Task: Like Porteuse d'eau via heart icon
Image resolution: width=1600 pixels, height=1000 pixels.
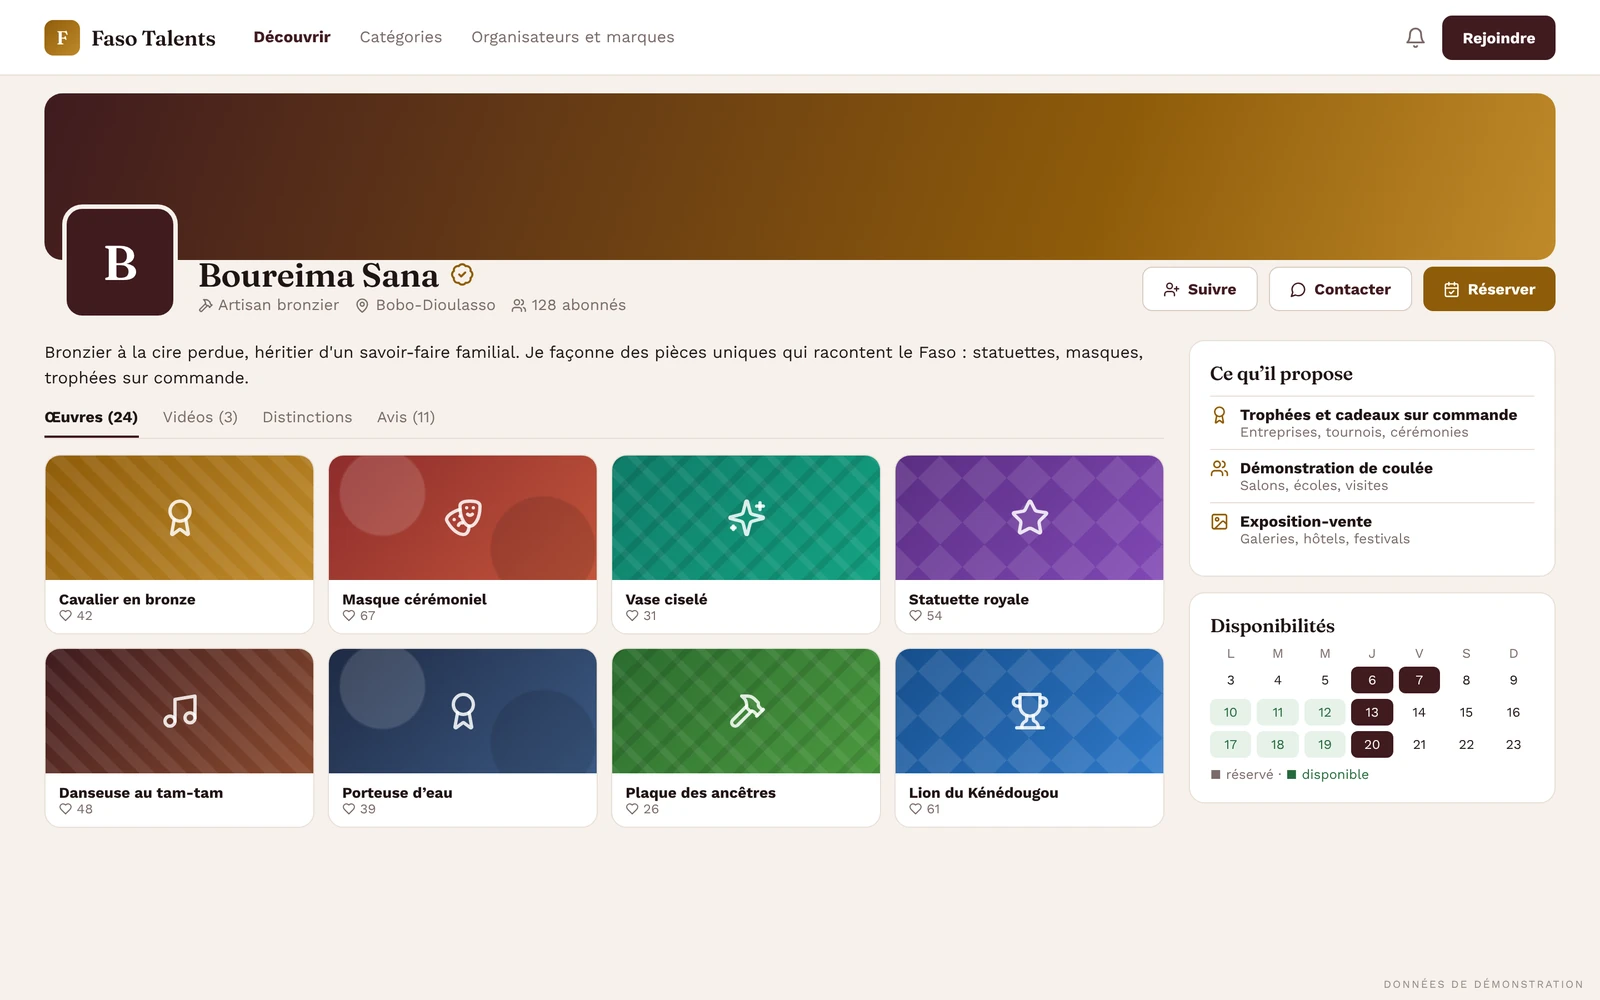Action: pyautogui.click(x=349, y=809)
